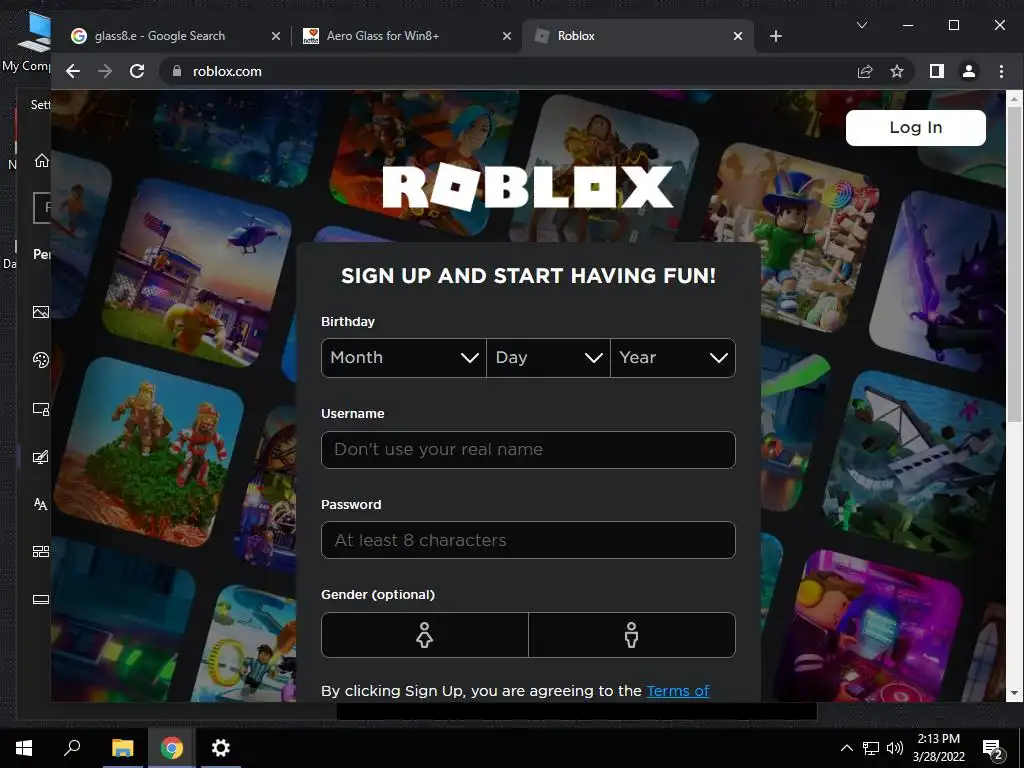Close the Aero Glass for Win8+ tab
Image resolution: width=1024 pixels, height=768 pixels.
(507, 36)
